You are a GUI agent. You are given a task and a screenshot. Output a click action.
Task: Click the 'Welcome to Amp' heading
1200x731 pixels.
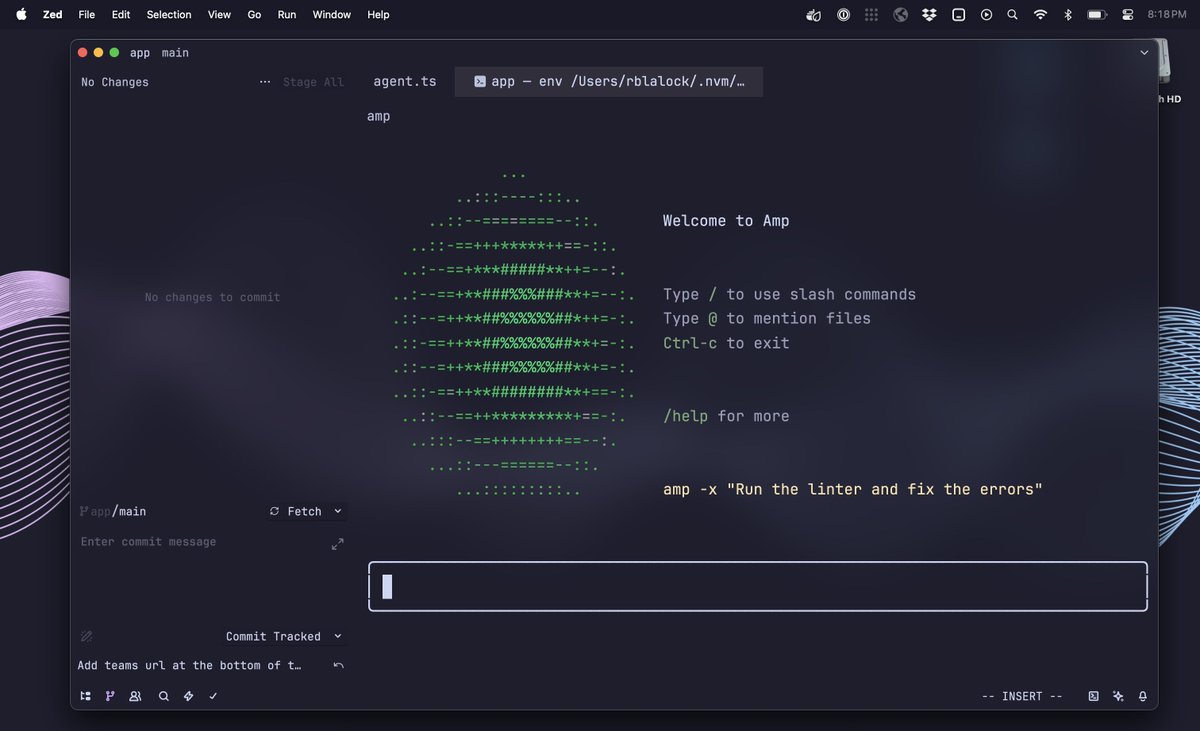click(726, 221)
